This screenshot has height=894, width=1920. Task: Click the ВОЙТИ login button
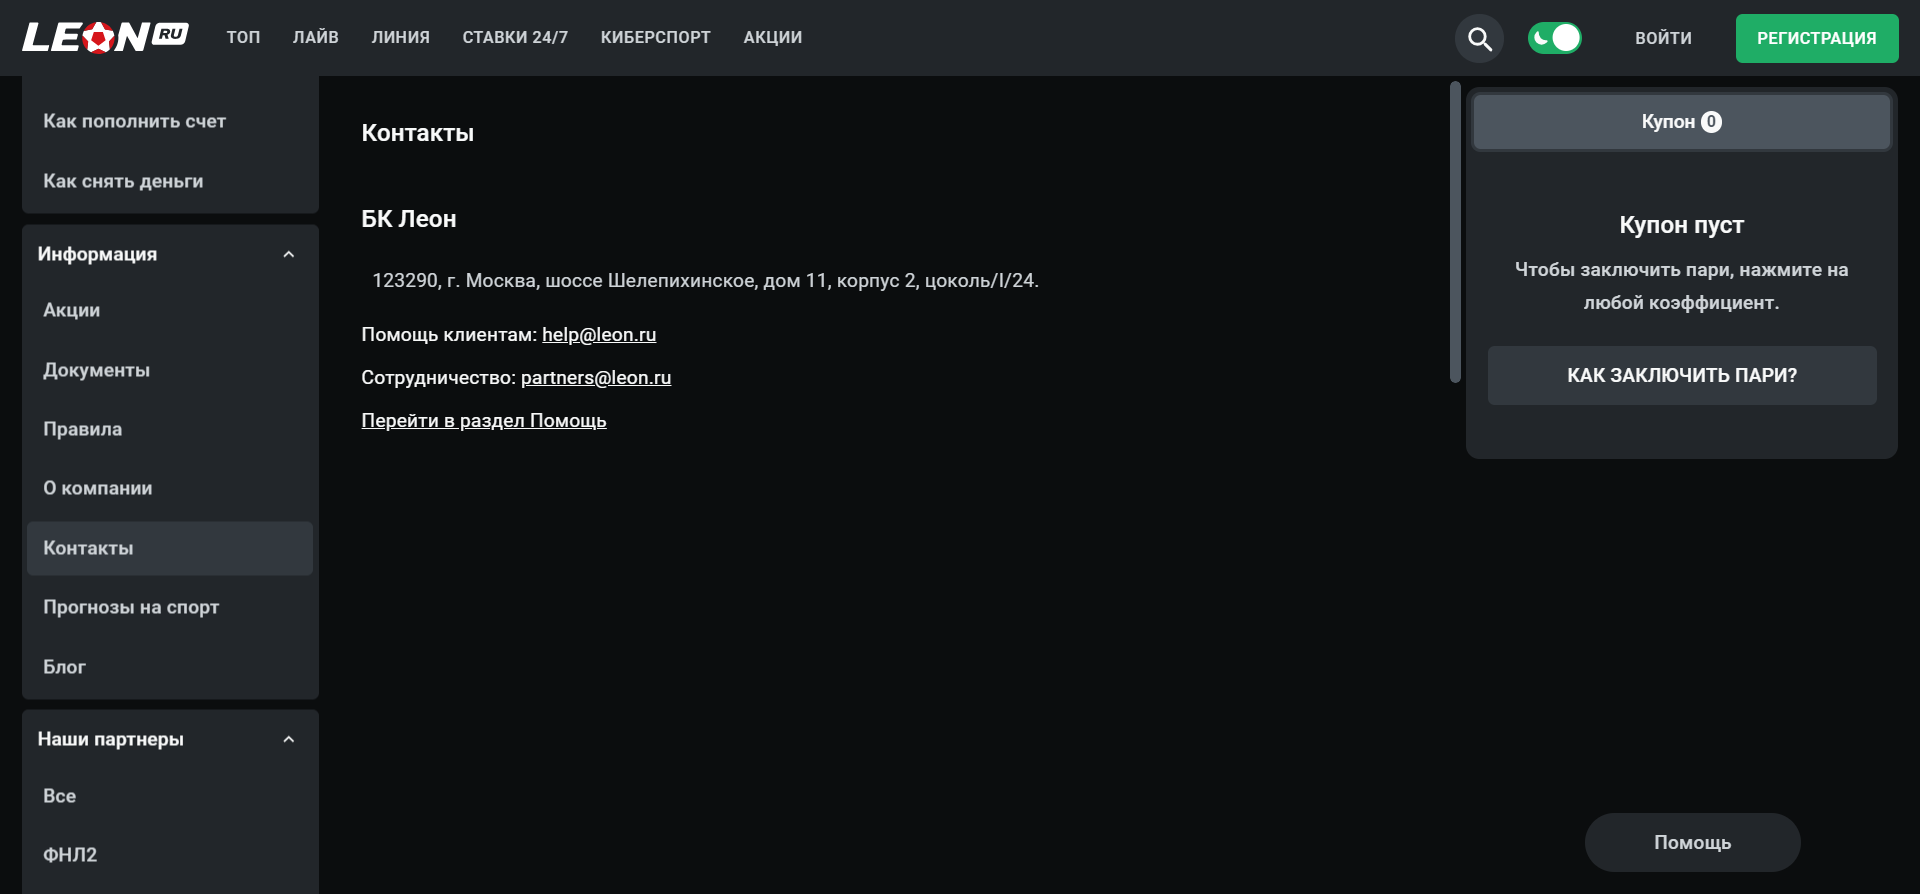click(x=1664, y=39)
